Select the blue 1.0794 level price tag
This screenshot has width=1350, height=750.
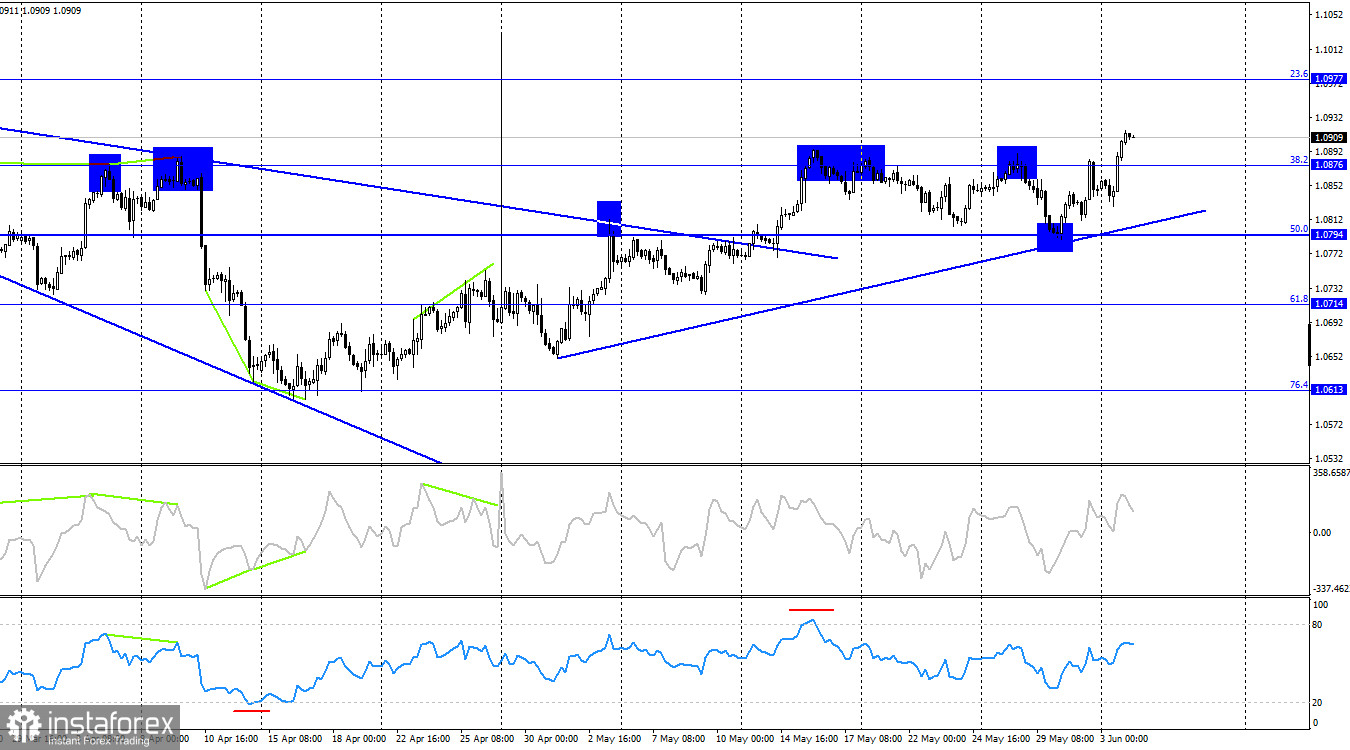coord(1329,235)
